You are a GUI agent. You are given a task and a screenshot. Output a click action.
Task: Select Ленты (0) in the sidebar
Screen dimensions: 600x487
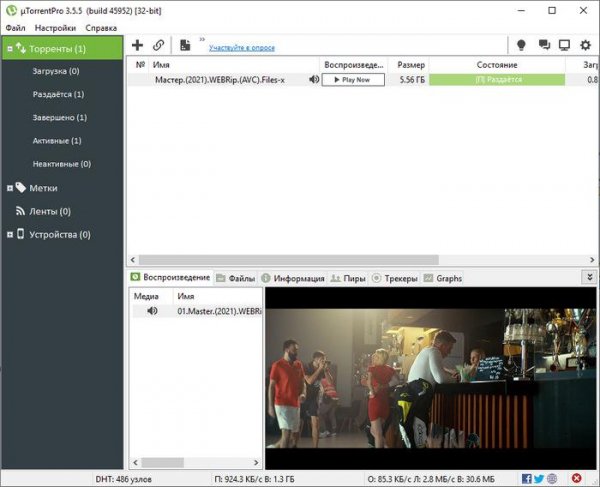click(50, 211)
